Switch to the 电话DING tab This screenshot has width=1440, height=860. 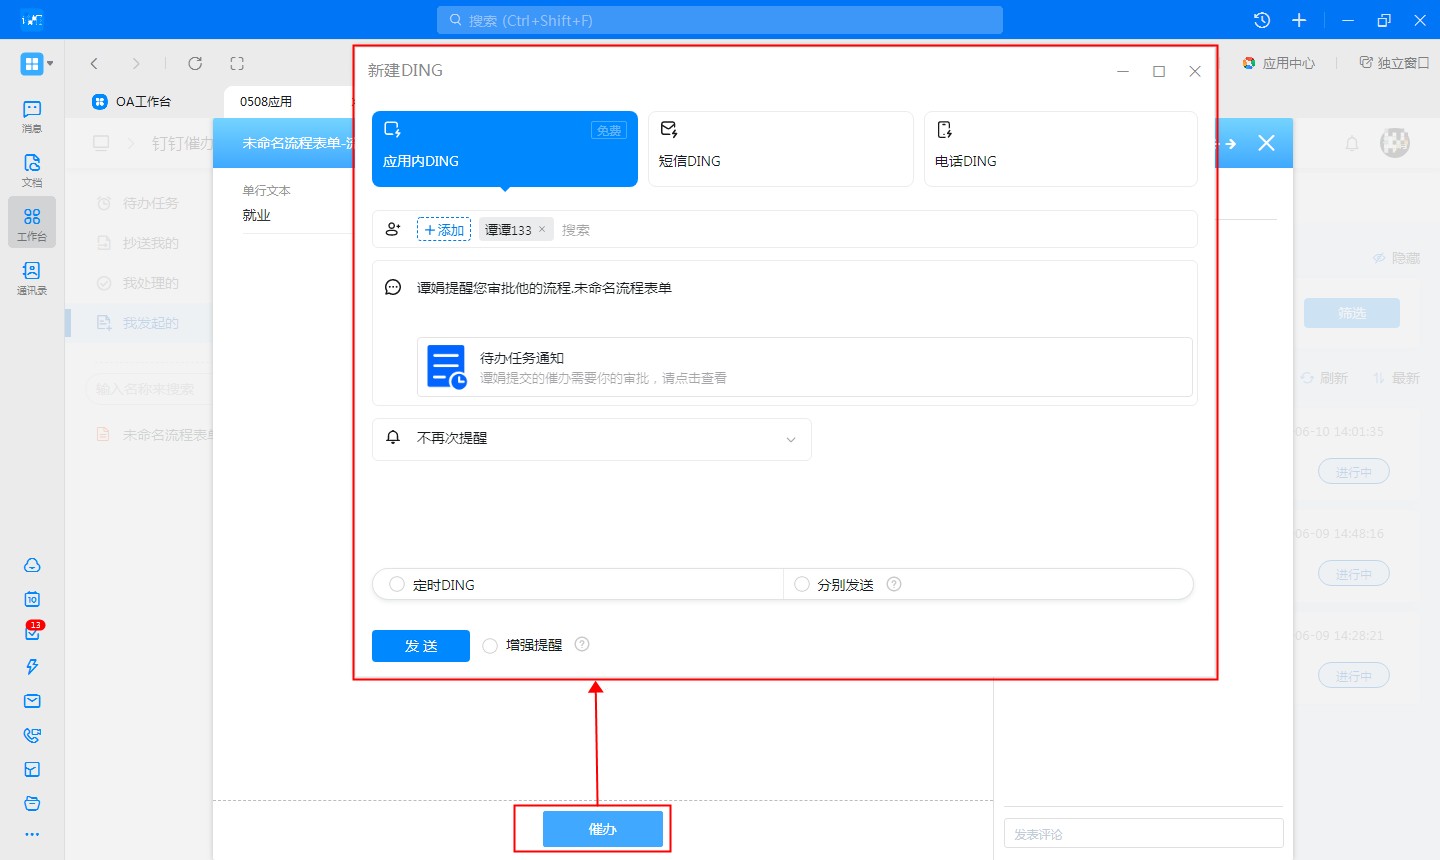(1060, 149)
